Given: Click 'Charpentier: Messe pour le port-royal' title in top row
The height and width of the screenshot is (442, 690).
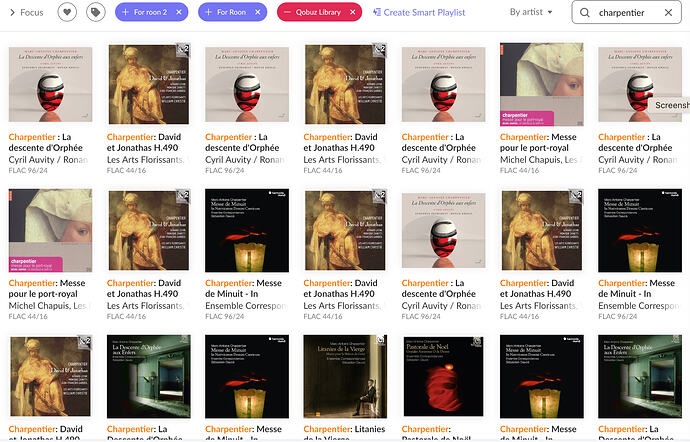Looking at the screenshot, I should (x=538, y=142).
